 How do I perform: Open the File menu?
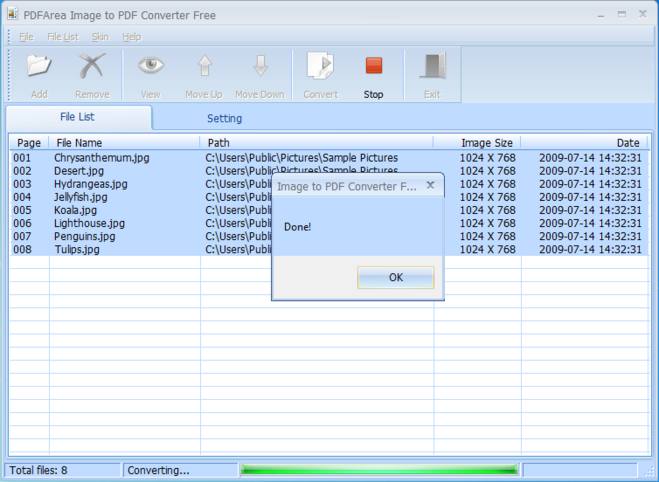[26, 37]
